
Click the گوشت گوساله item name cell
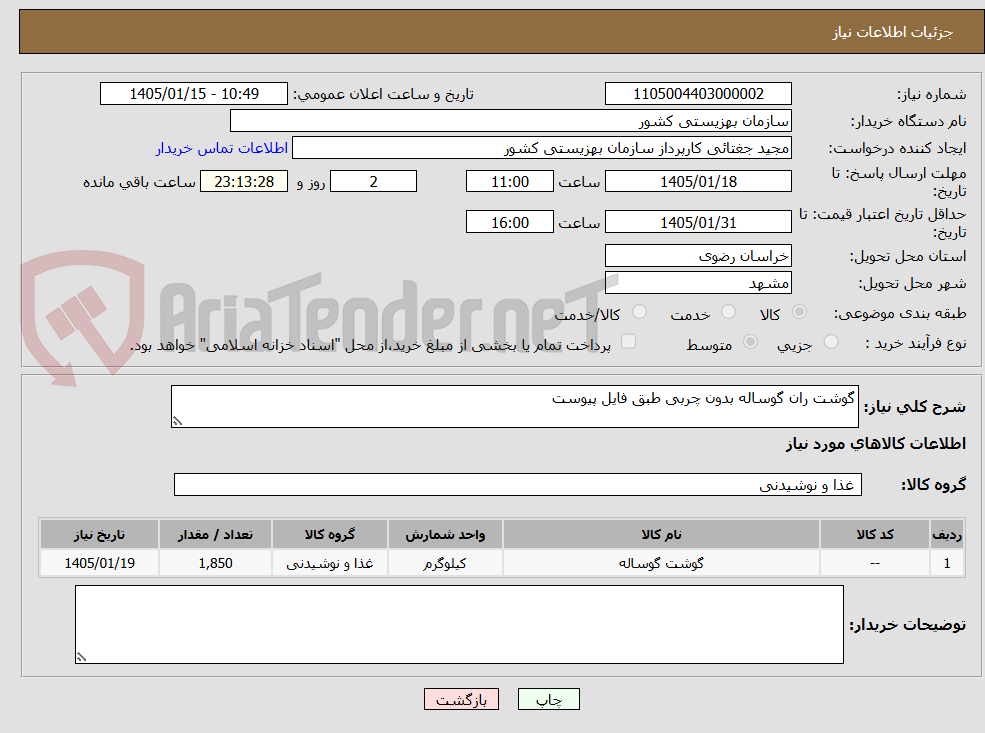coord(661,563)
